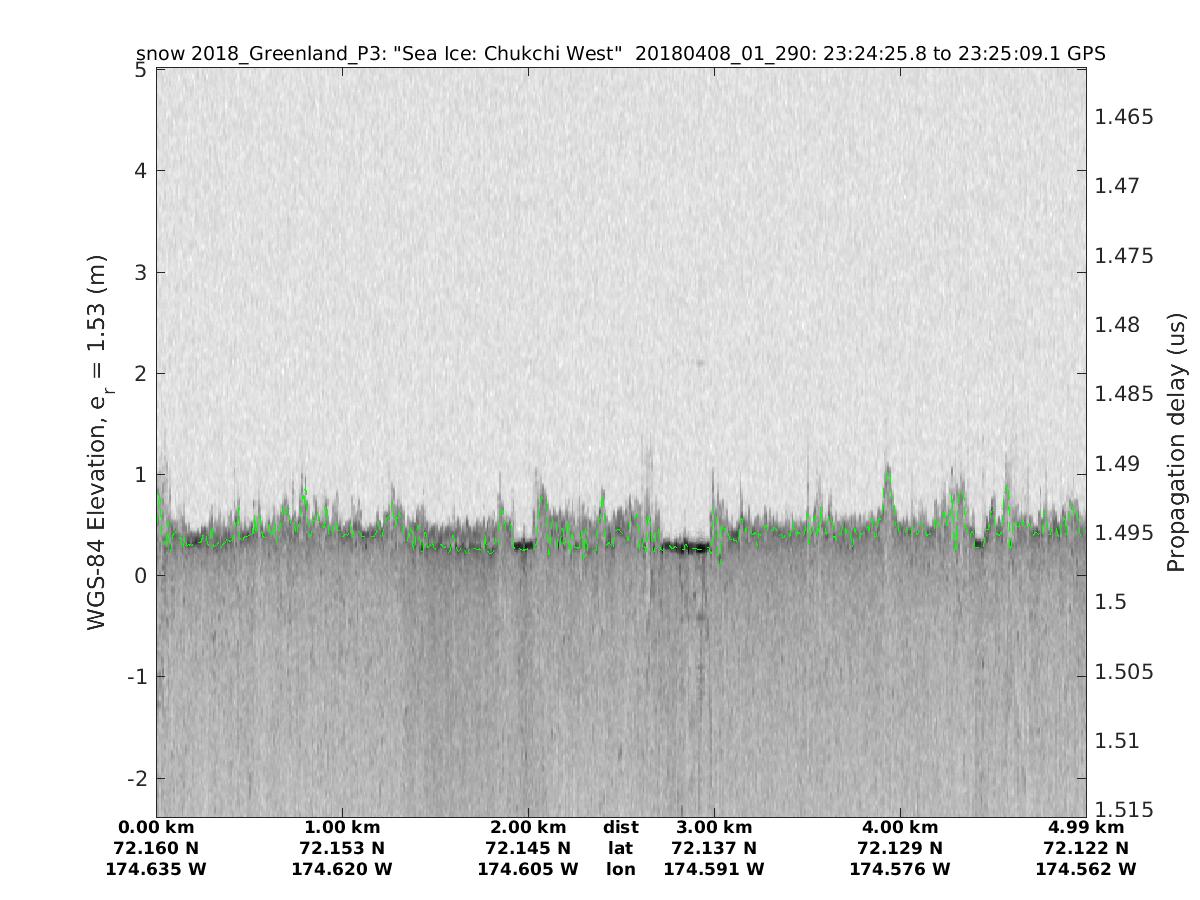Click the plot title text at top
1200x900 pixels.
point(620,54)
